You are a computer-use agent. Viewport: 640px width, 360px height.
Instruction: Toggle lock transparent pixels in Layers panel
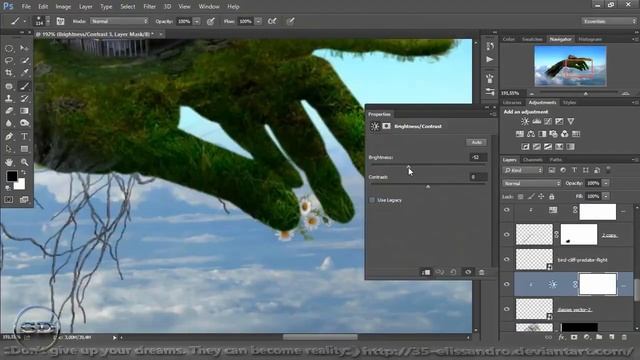(x=520, y=196)
